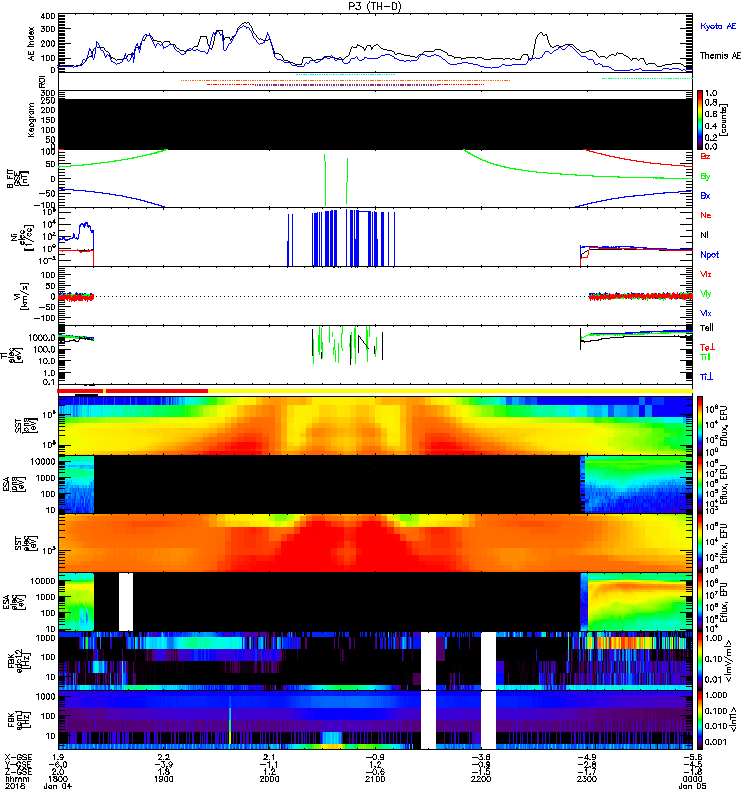Click the ESA electron Eflux color bar
This screenshot has height=800, width=750.
point(700,602)
